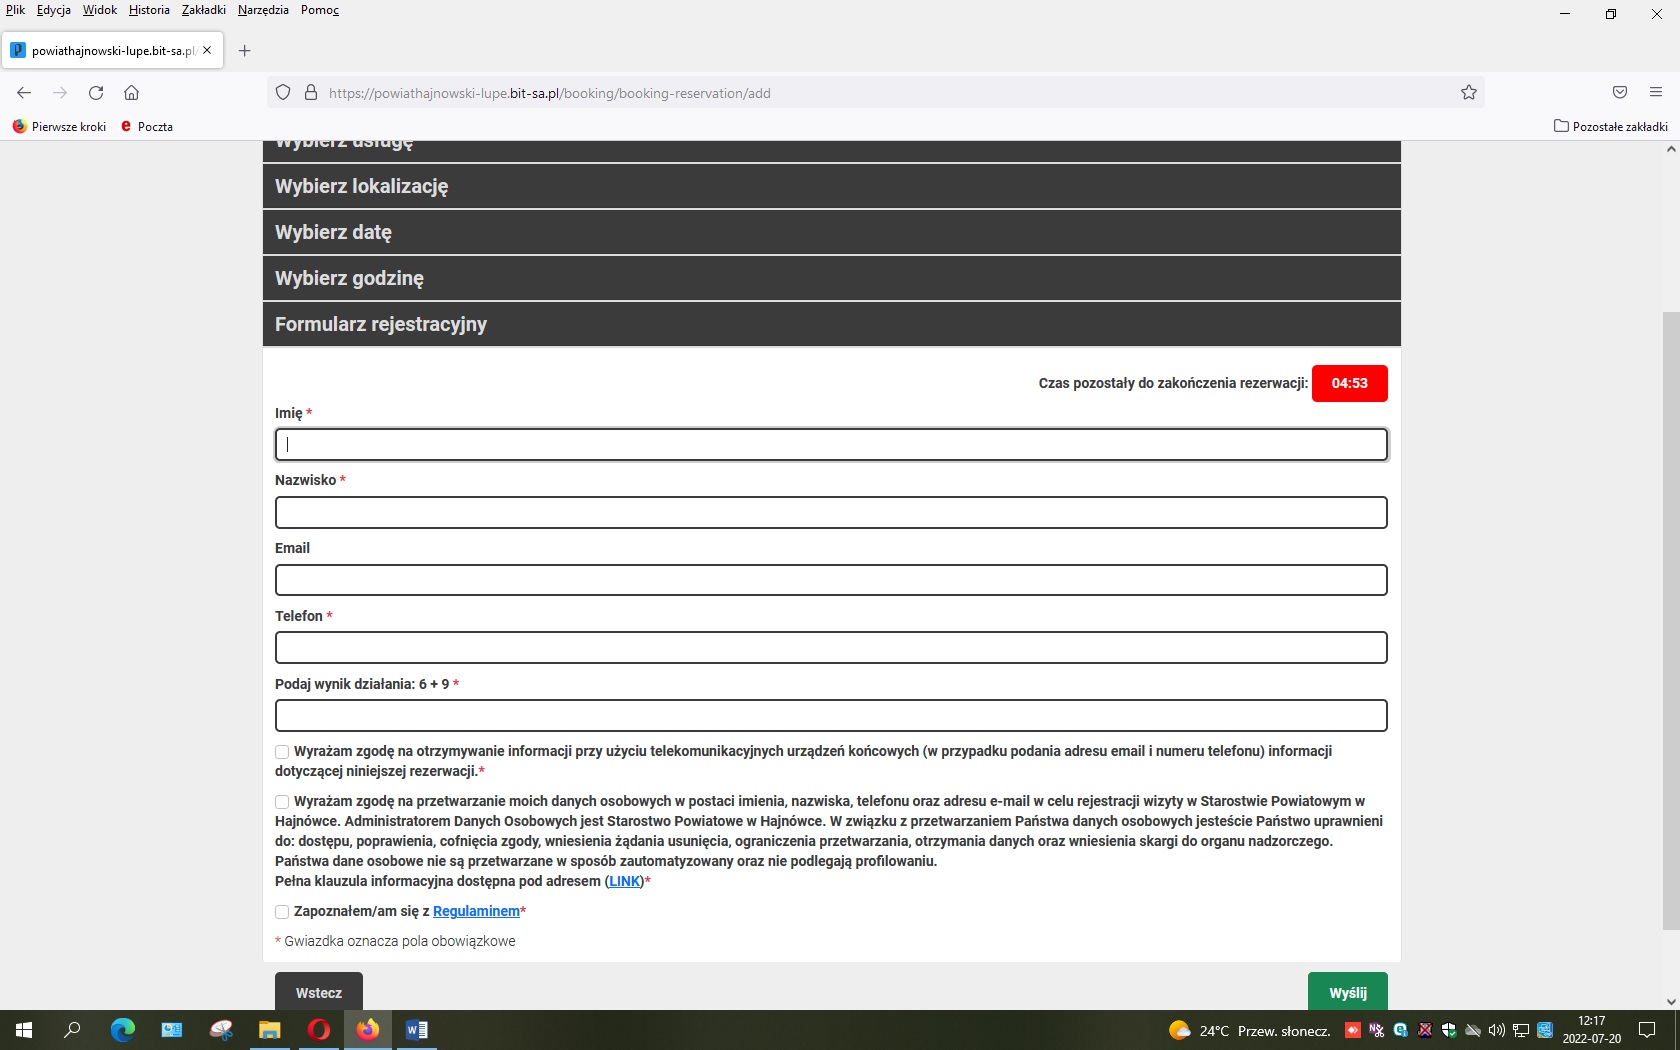Check the Zapoznałem/am się z Regulaminem box

[x=282, y=912]
